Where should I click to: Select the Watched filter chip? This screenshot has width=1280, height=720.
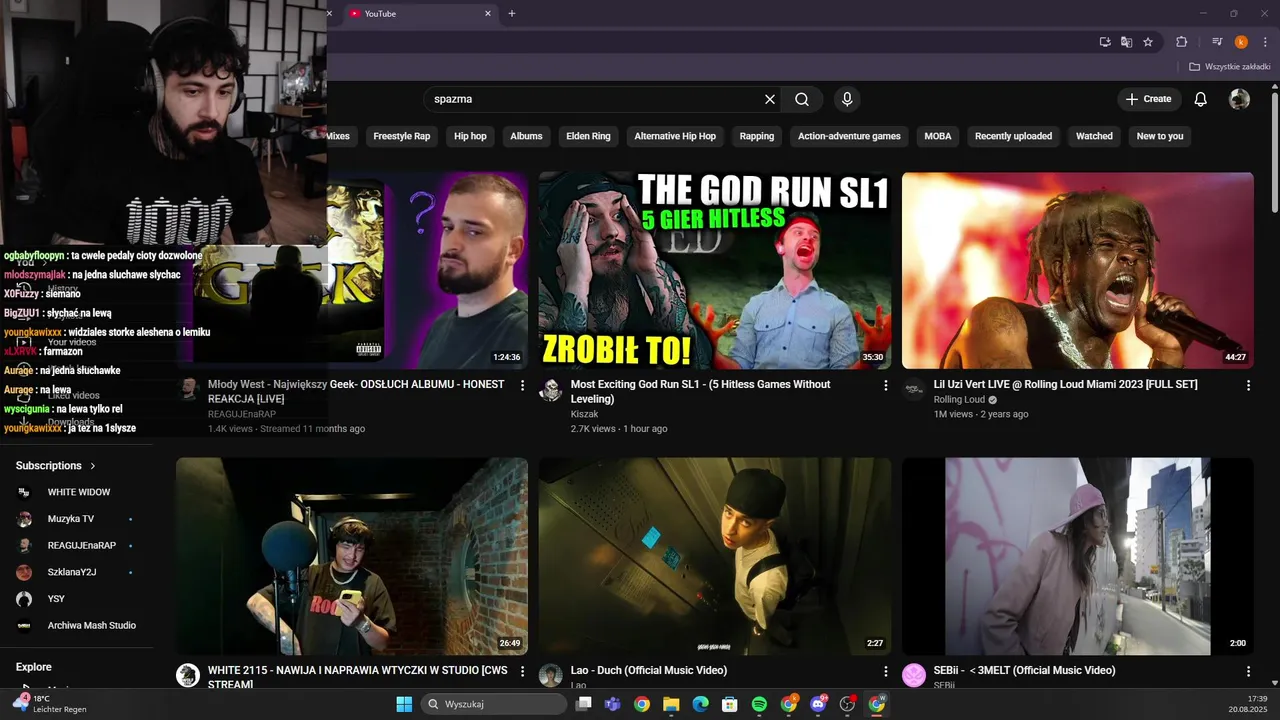[1094, 136]
